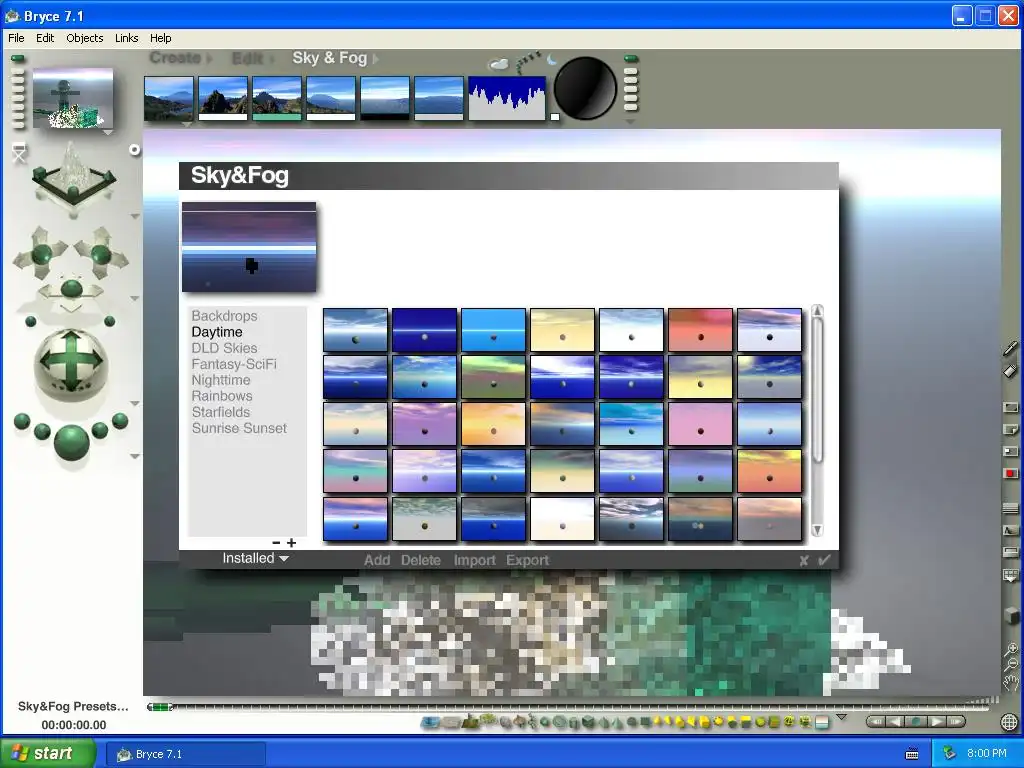Image resolution: width=1024 pixels, height=768 pixels.
Task: Expand the triangle under the Nano Preview
Action: point(108,133)
